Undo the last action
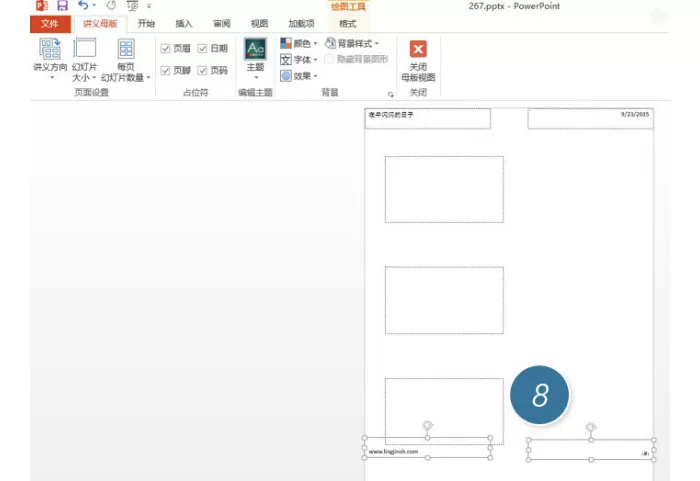Image resolution: width=700 pixels, height=481 pixels. (x=83, y=5)
